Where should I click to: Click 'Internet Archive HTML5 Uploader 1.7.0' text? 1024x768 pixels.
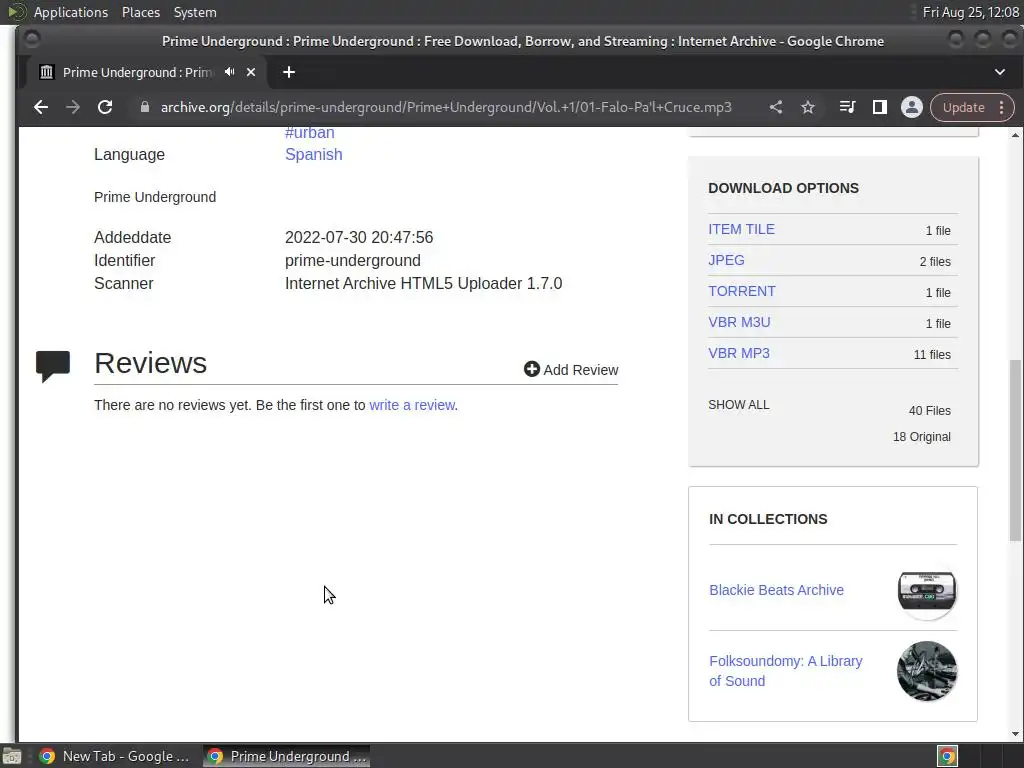(x=423, y=283)
